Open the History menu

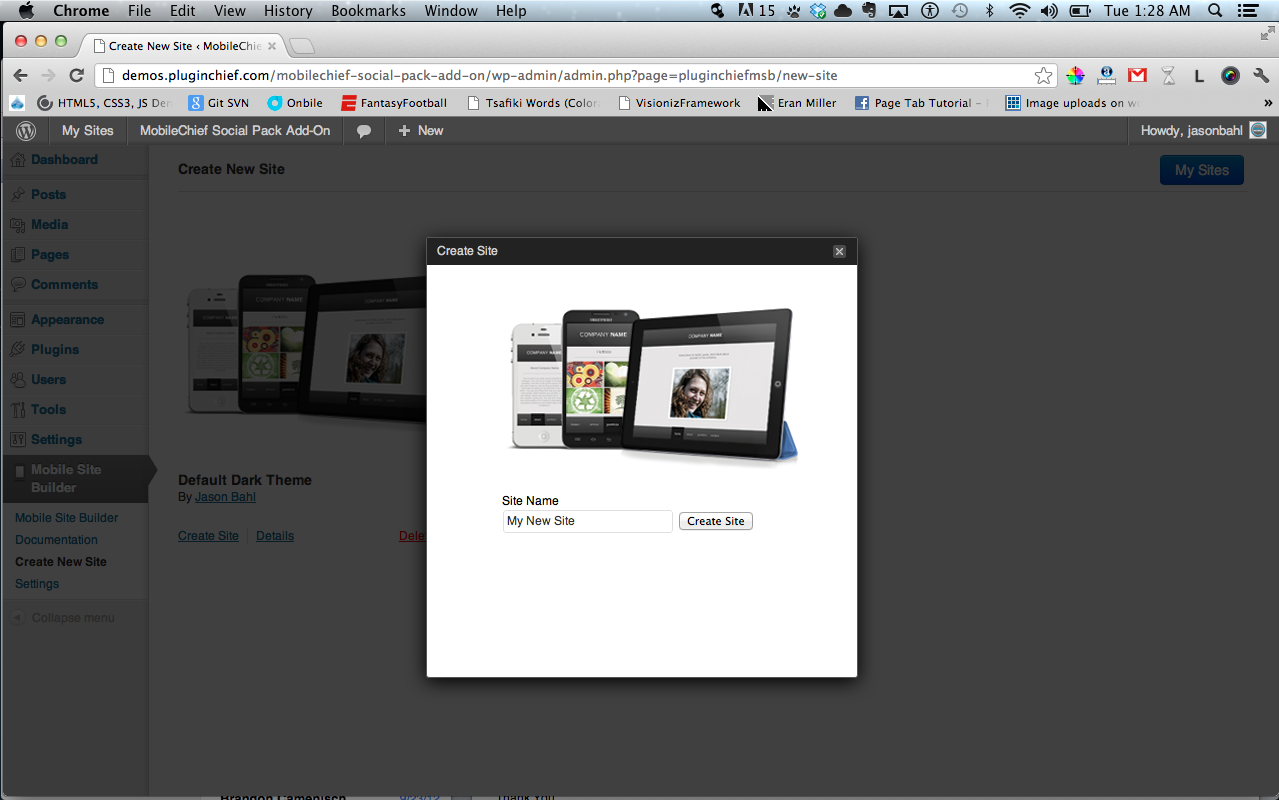pos(288,11)
